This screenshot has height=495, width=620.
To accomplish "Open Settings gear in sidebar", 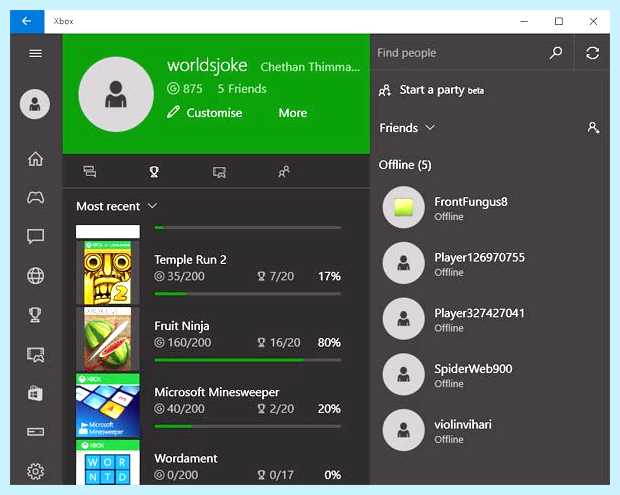I will [x=36, y=471].
